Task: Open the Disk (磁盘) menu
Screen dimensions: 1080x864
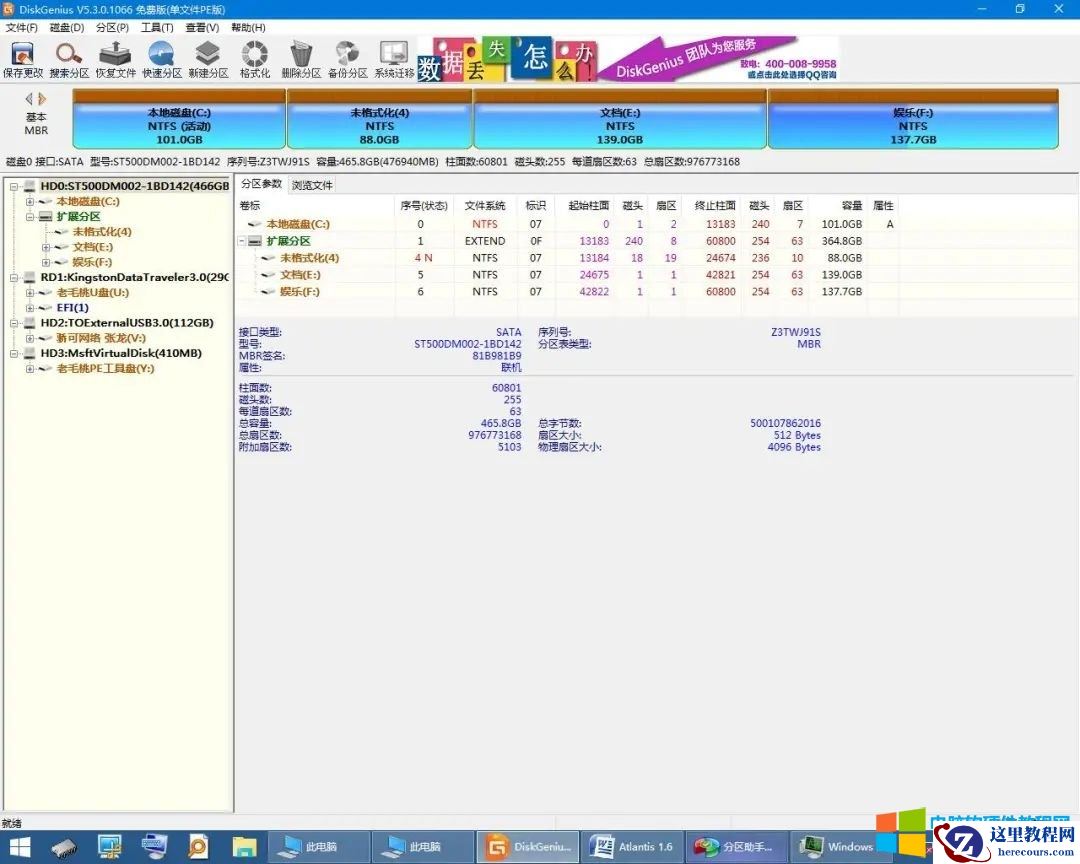Action: click(67, 28)
